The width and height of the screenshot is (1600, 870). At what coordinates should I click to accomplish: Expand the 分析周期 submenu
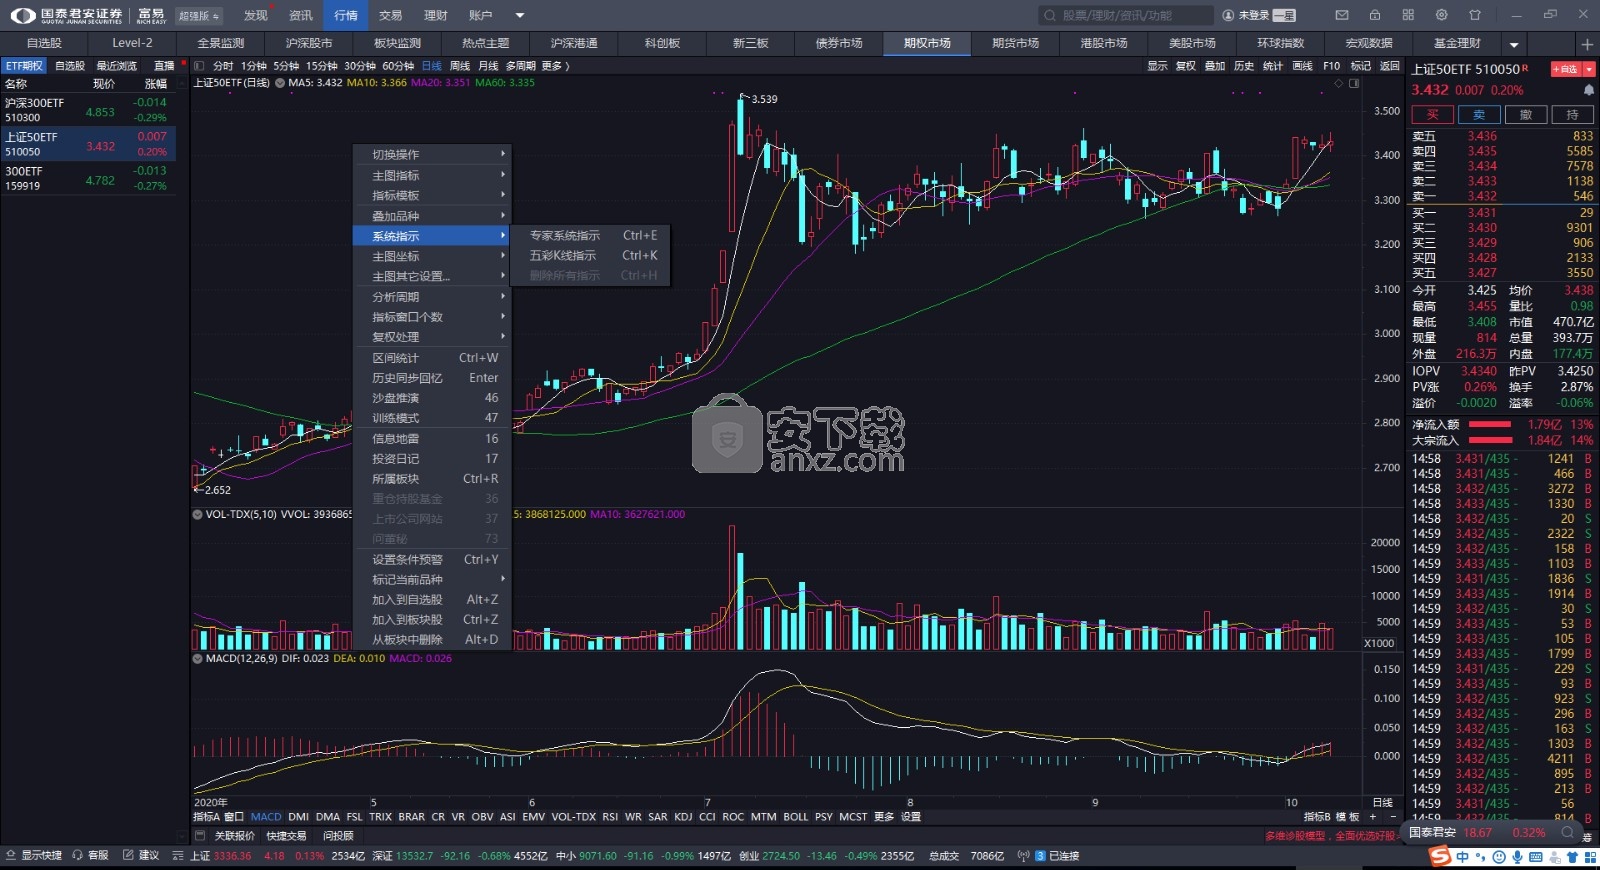tap(433, 297)
